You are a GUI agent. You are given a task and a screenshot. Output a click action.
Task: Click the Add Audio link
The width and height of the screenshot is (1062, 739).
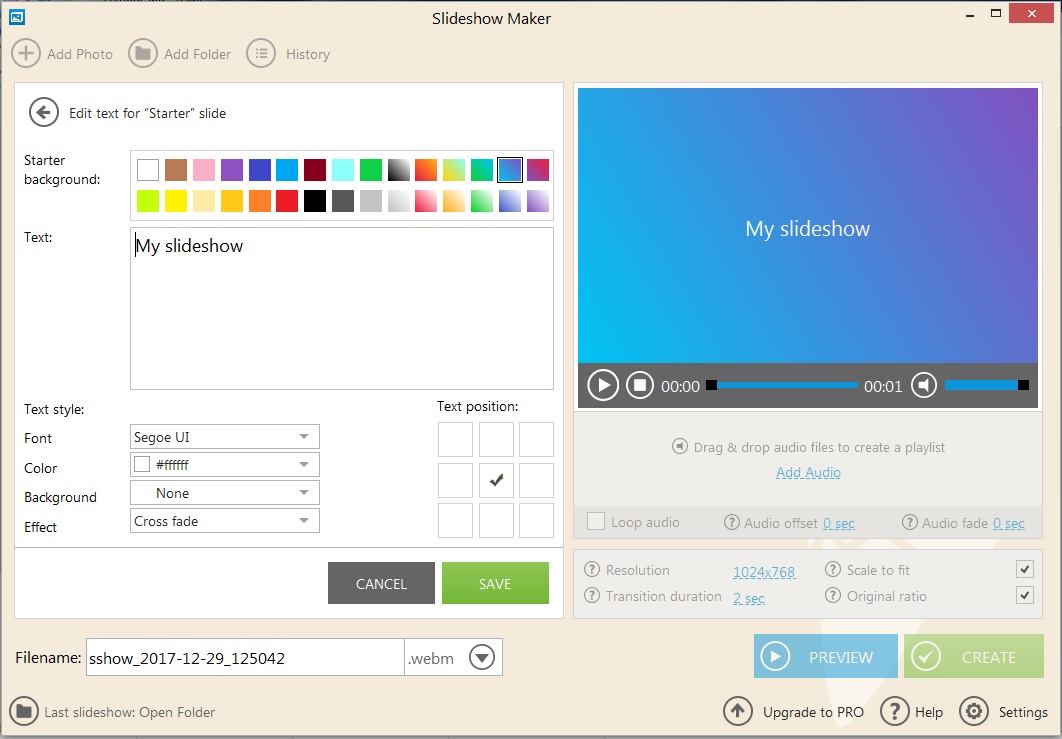[x=808, y=472]
